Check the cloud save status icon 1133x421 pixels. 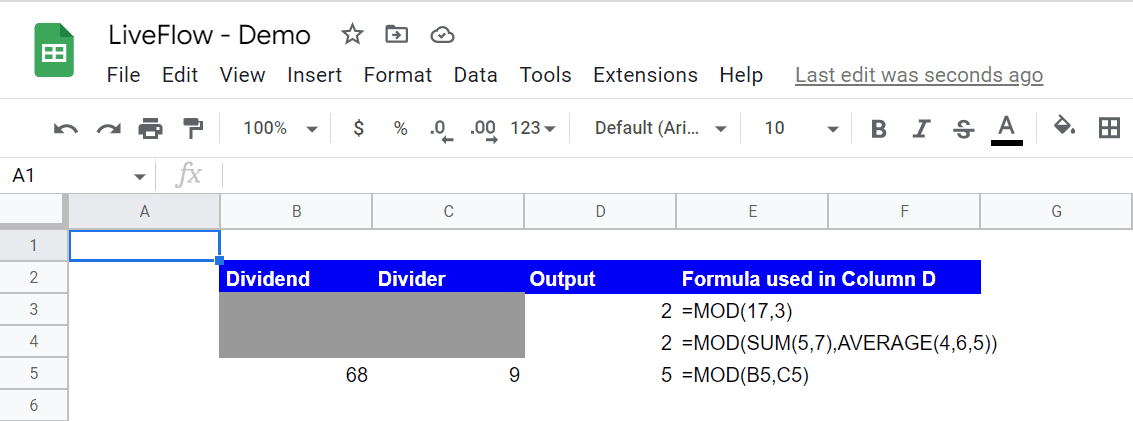pyautogui.click(x=441, y=34)
